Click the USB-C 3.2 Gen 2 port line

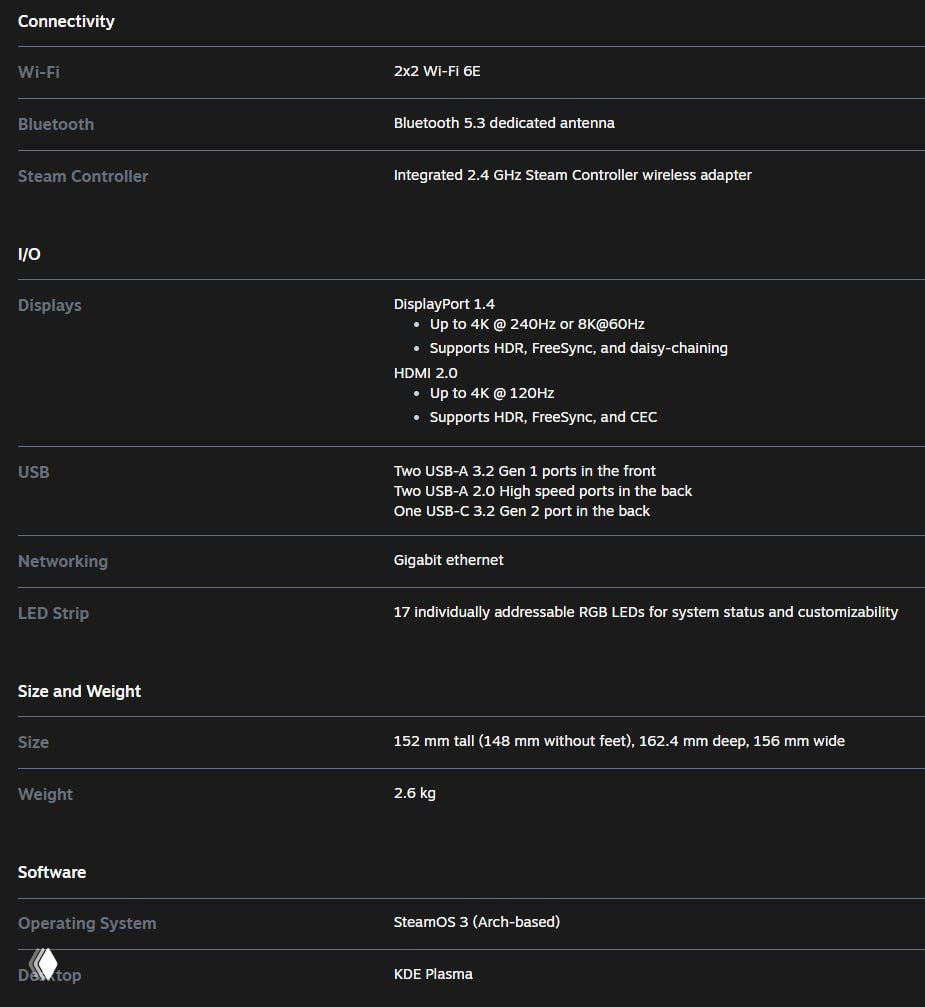(522, 511)
